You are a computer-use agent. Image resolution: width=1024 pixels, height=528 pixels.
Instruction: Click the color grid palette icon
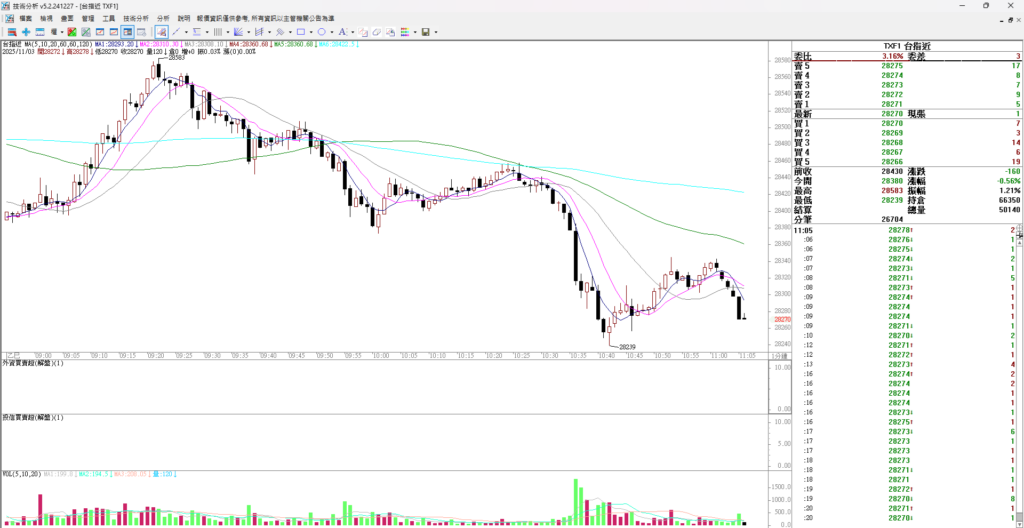(x=405, y=32)
